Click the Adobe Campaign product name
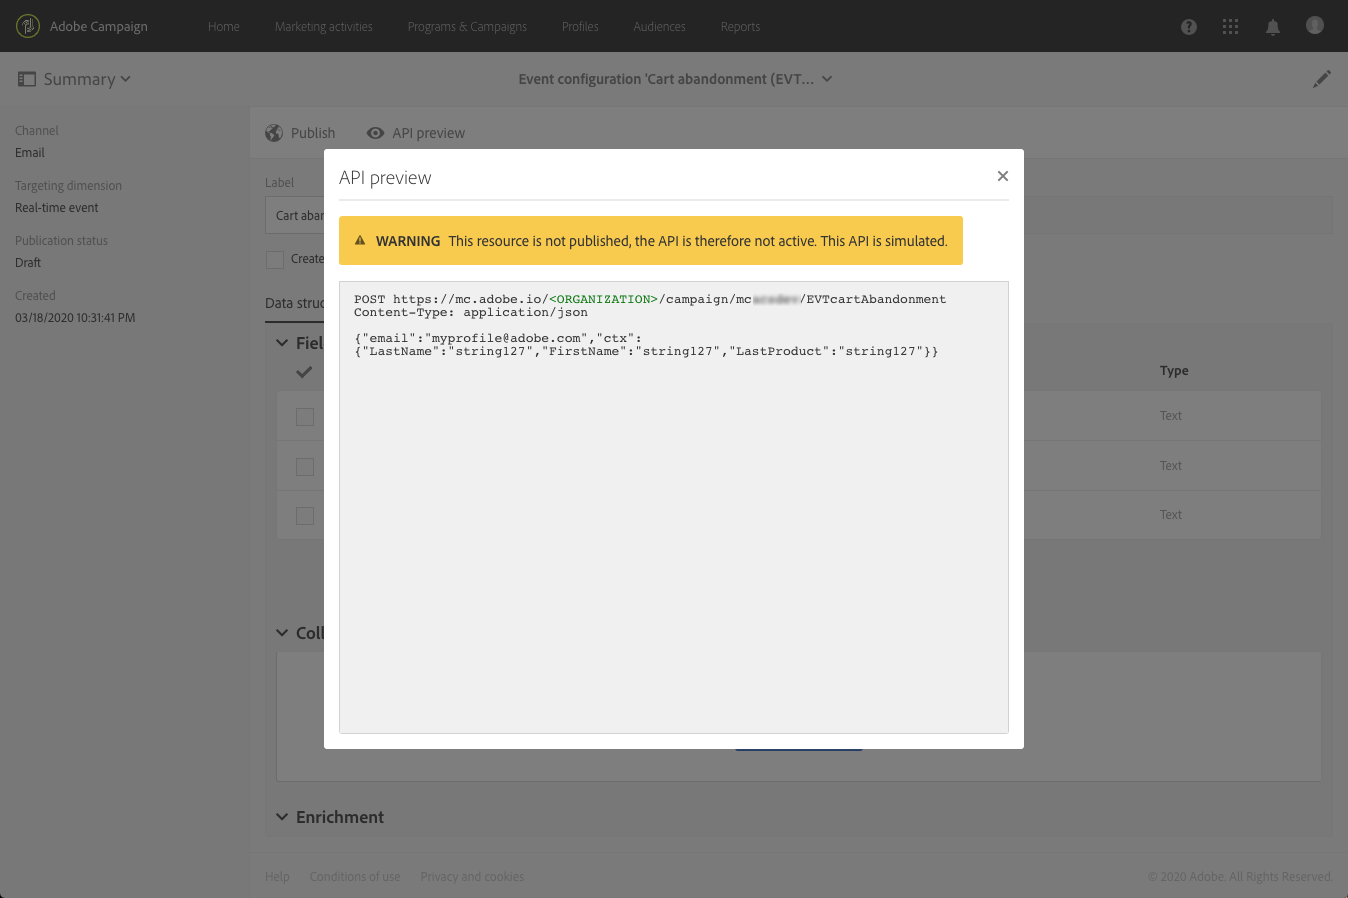This screenshot has height=898, width=1348. [99, 27]
